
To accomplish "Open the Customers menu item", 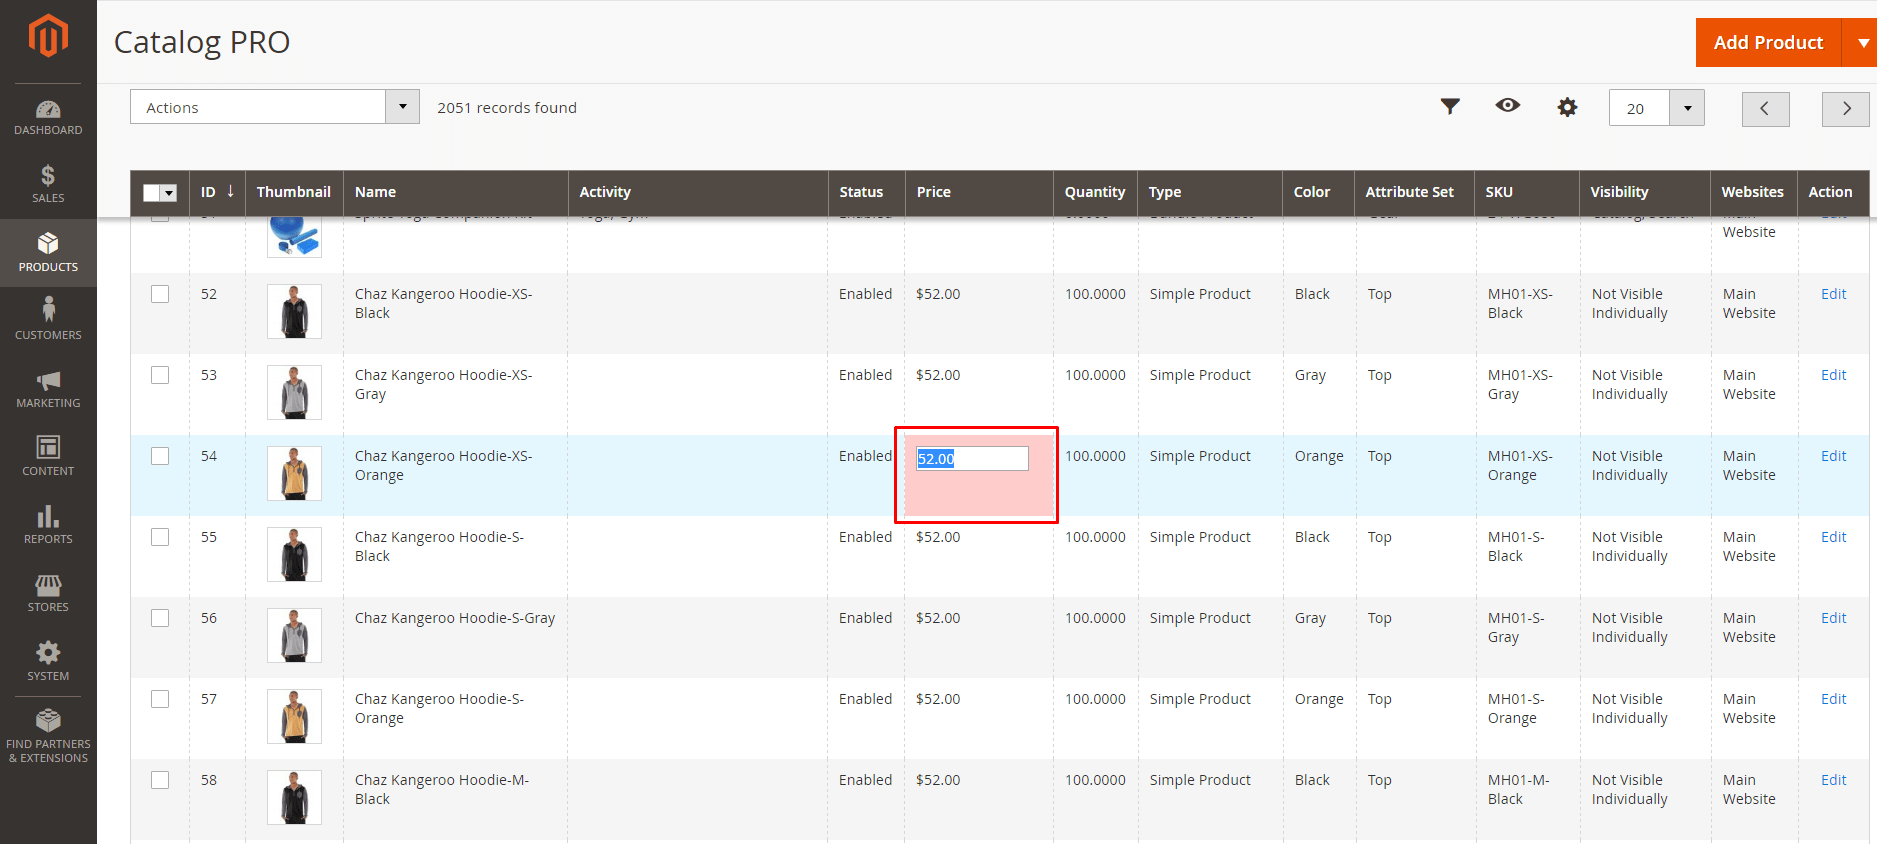I will click(x=48, y=320).
